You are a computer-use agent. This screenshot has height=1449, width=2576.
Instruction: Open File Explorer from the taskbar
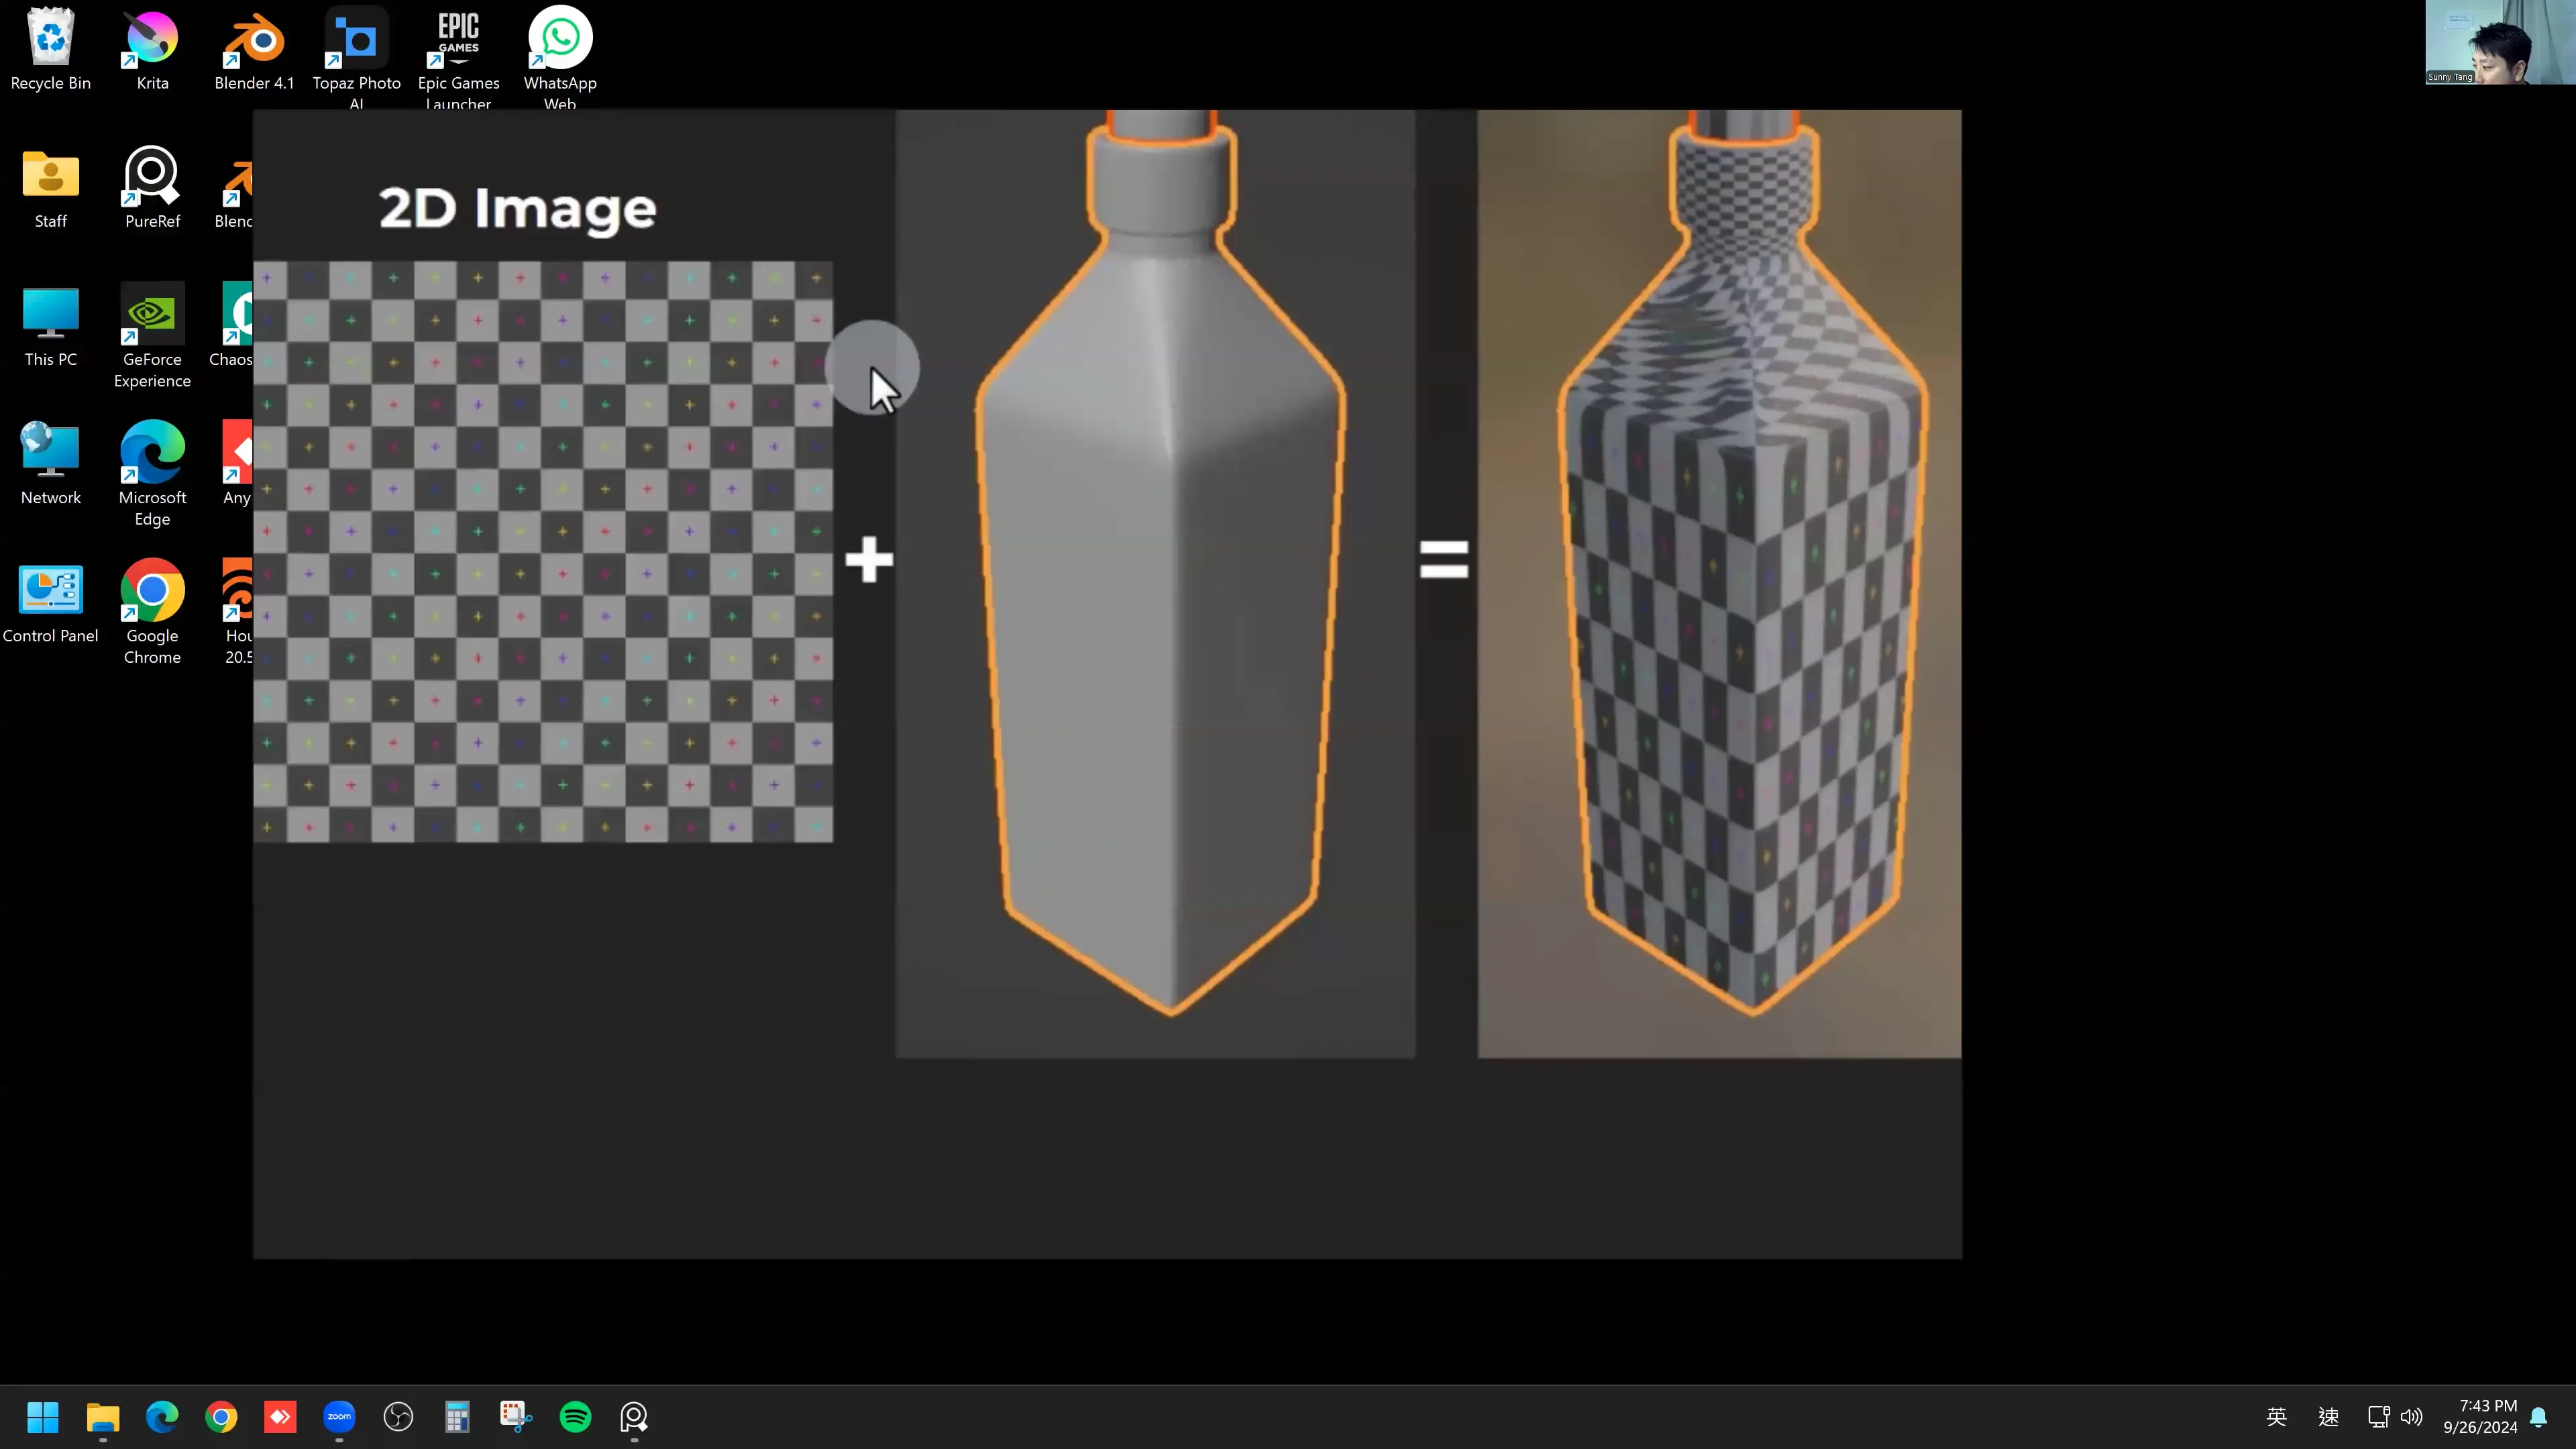(x=103, y=1417)
